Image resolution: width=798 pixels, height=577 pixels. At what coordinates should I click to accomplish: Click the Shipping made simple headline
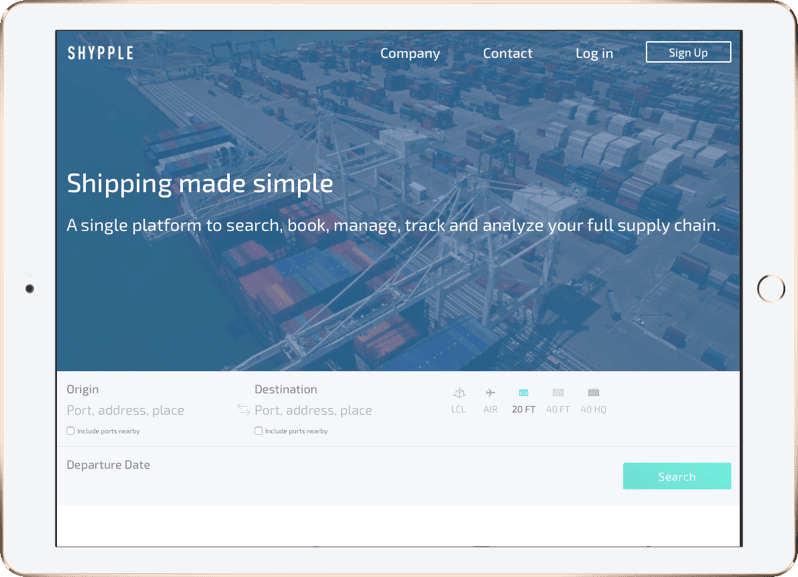point(200,184)
